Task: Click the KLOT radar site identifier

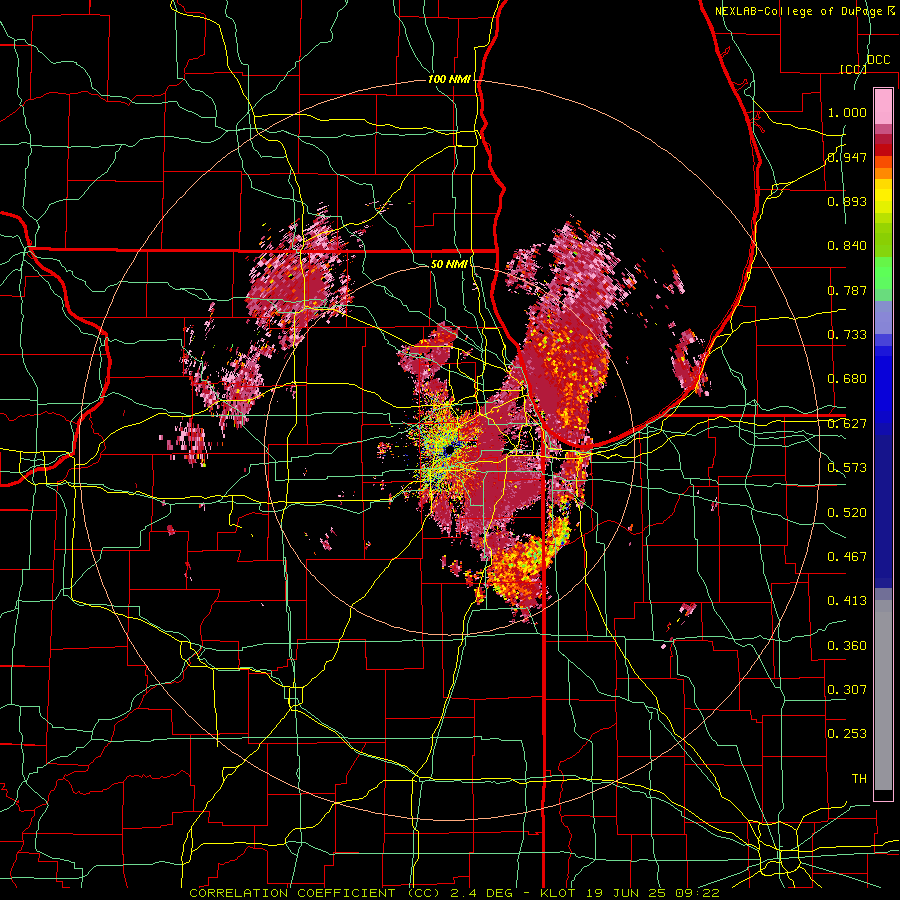Action: 557,893
